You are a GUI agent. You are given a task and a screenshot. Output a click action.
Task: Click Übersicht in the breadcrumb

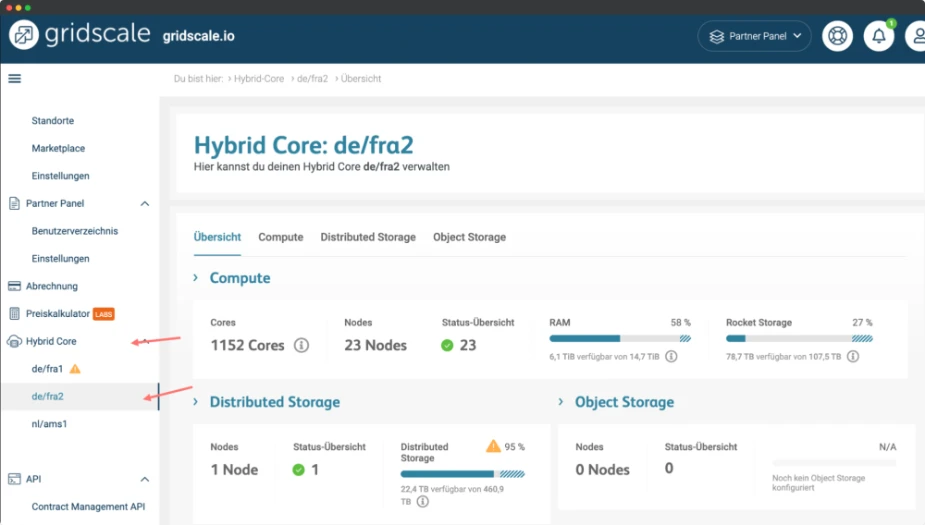[x=361, y=78]
